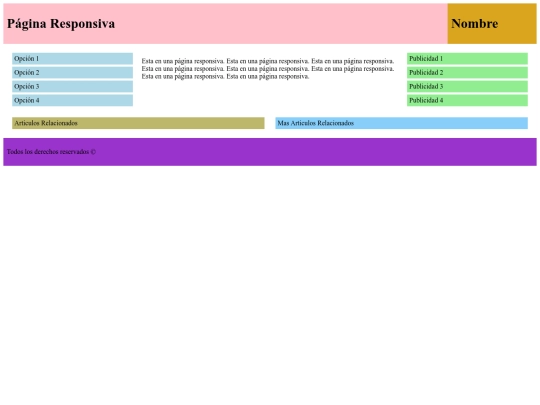Choose 'Opción 3' in the left menu
Image resolution: width=540 pixels, height=405 pixels.
point(72,86)
